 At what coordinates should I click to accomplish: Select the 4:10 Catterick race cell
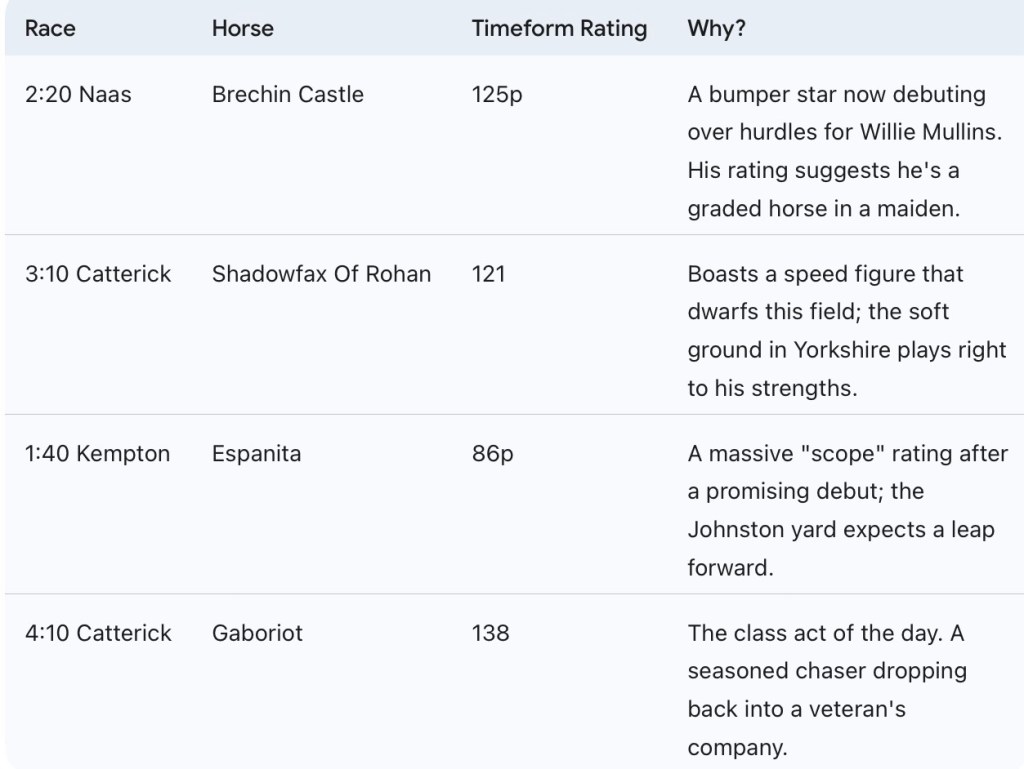(98, 633)
